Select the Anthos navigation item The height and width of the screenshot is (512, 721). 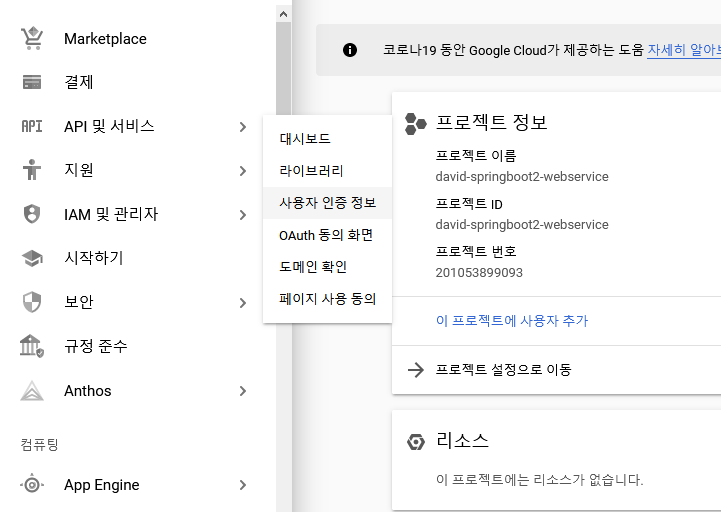138,391
